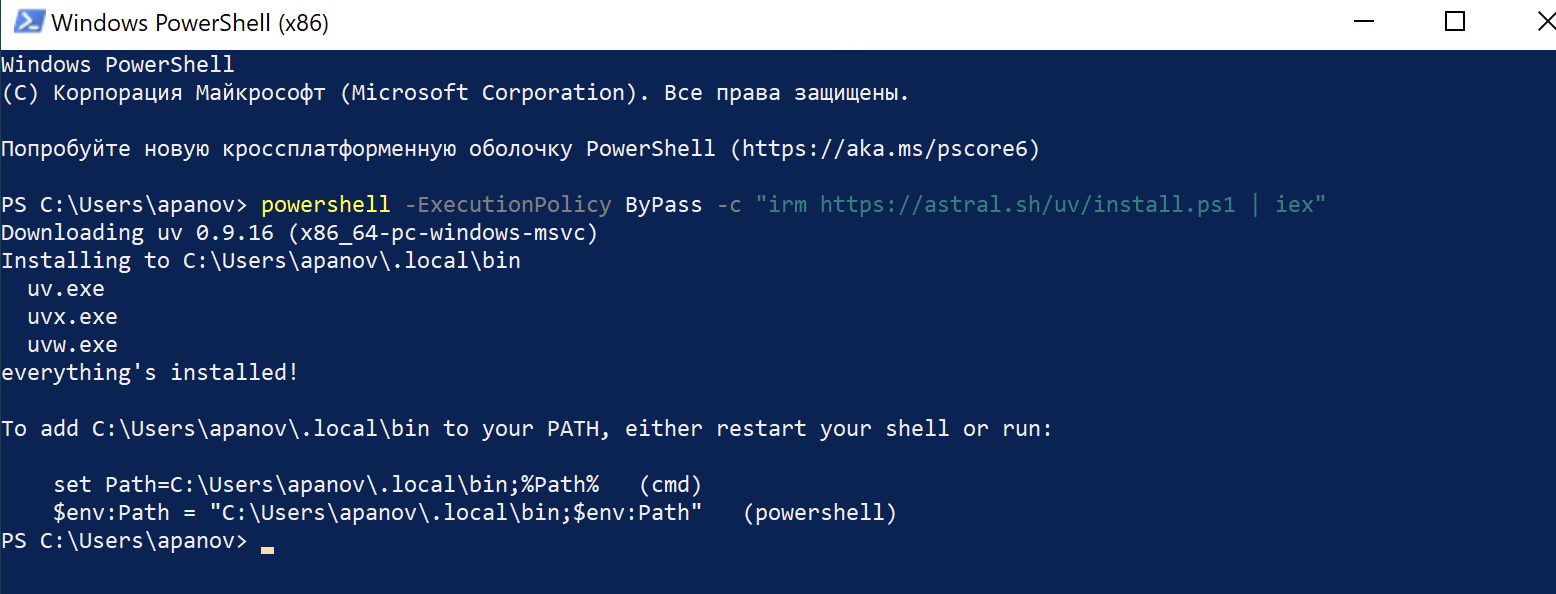Click the "ByPass" argument

pyautogui.click(x=663, y=205)
